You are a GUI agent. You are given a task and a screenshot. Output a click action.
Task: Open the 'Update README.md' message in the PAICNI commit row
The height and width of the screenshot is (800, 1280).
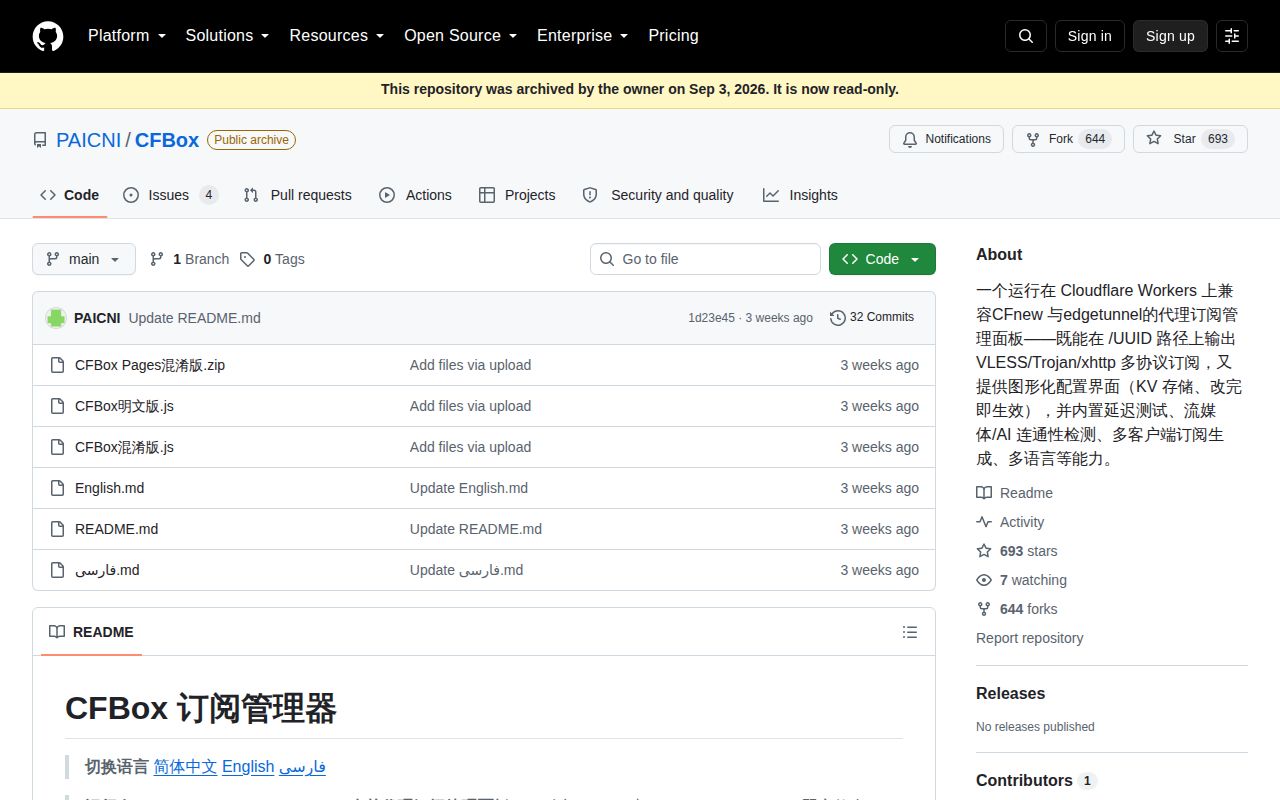click(195, 318)
